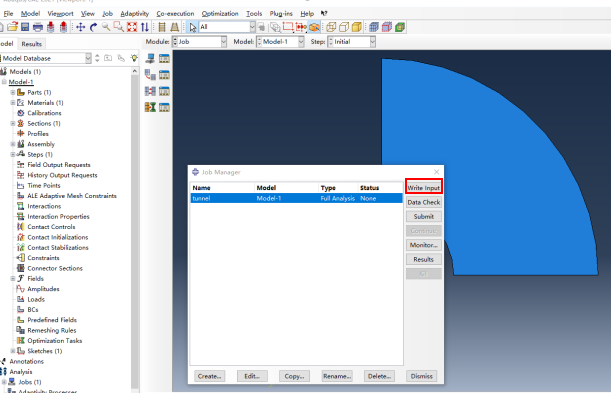Select the shaded render style icon
The height and width of the screenshot is (393, 611).
[x=357, y=27]
